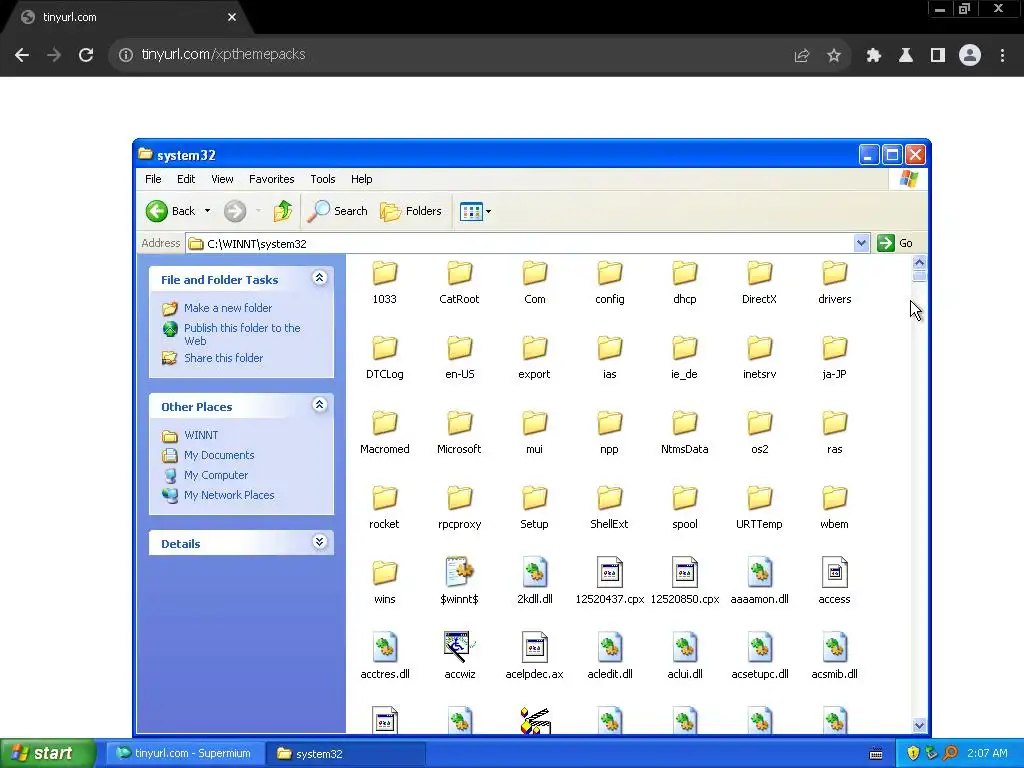Click Make a new folder link
The width and height of the screenshot is (1024, 768).
[x=228, y=308]
